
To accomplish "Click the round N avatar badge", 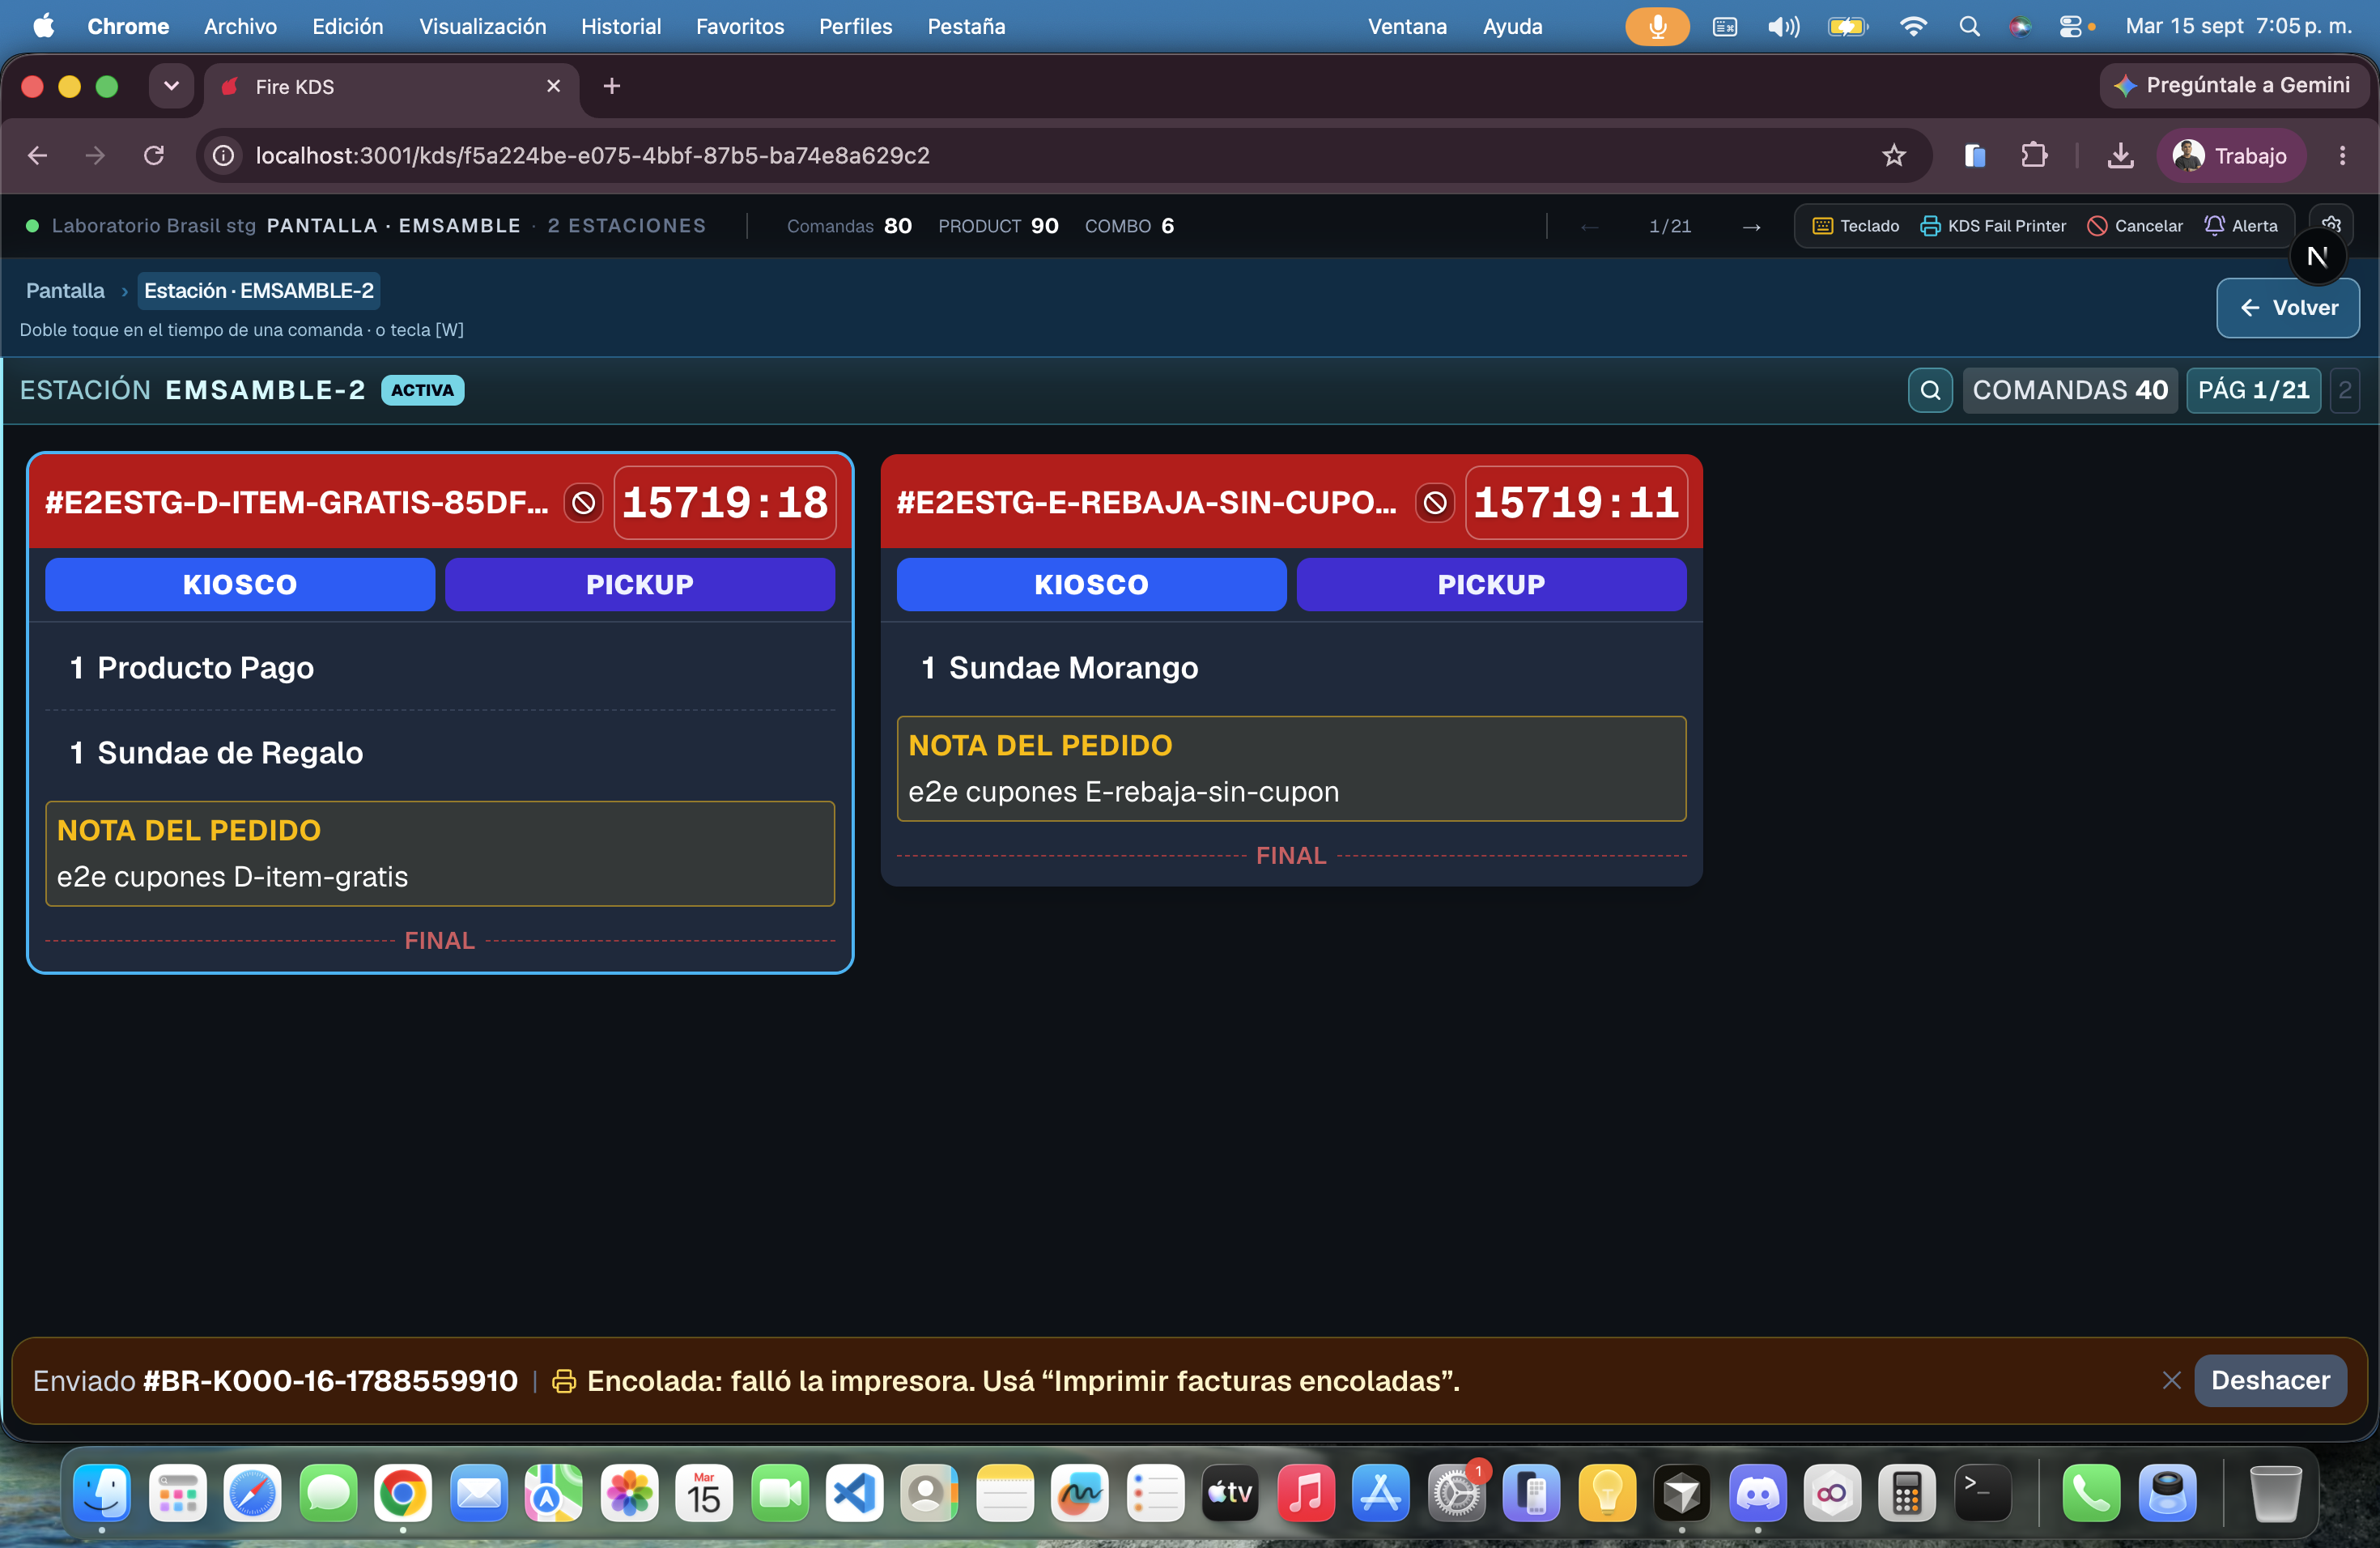I will 2317,257.
